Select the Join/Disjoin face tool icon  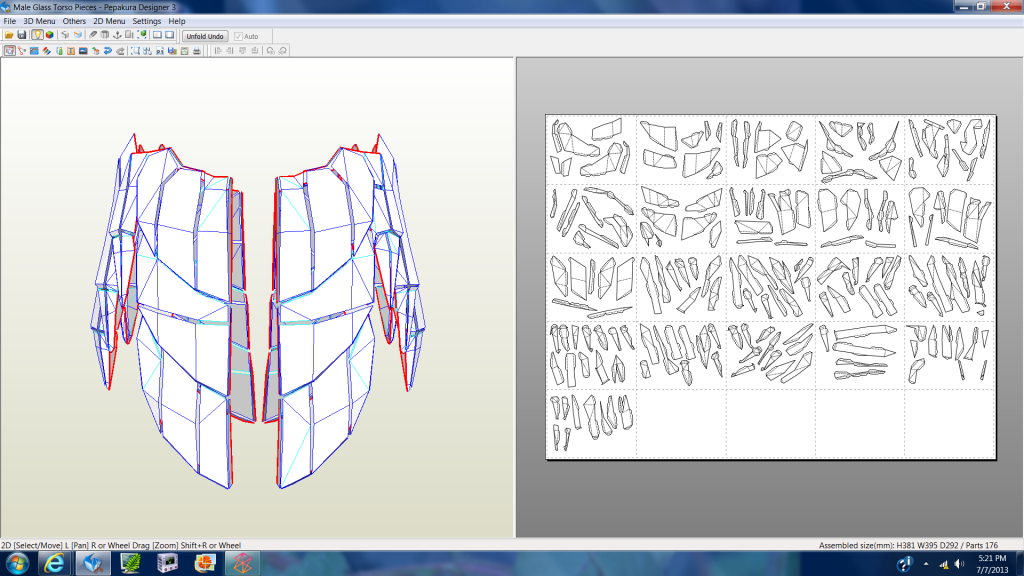pyautogui.click(x=22, y=50)
